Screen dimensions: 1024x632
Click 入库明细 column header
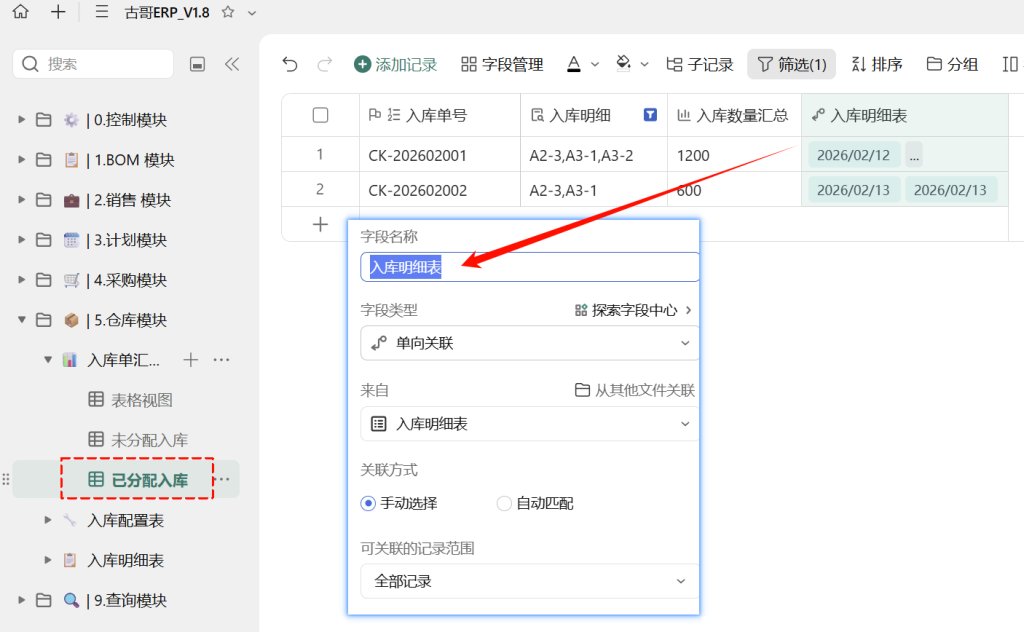coord(594,115)
